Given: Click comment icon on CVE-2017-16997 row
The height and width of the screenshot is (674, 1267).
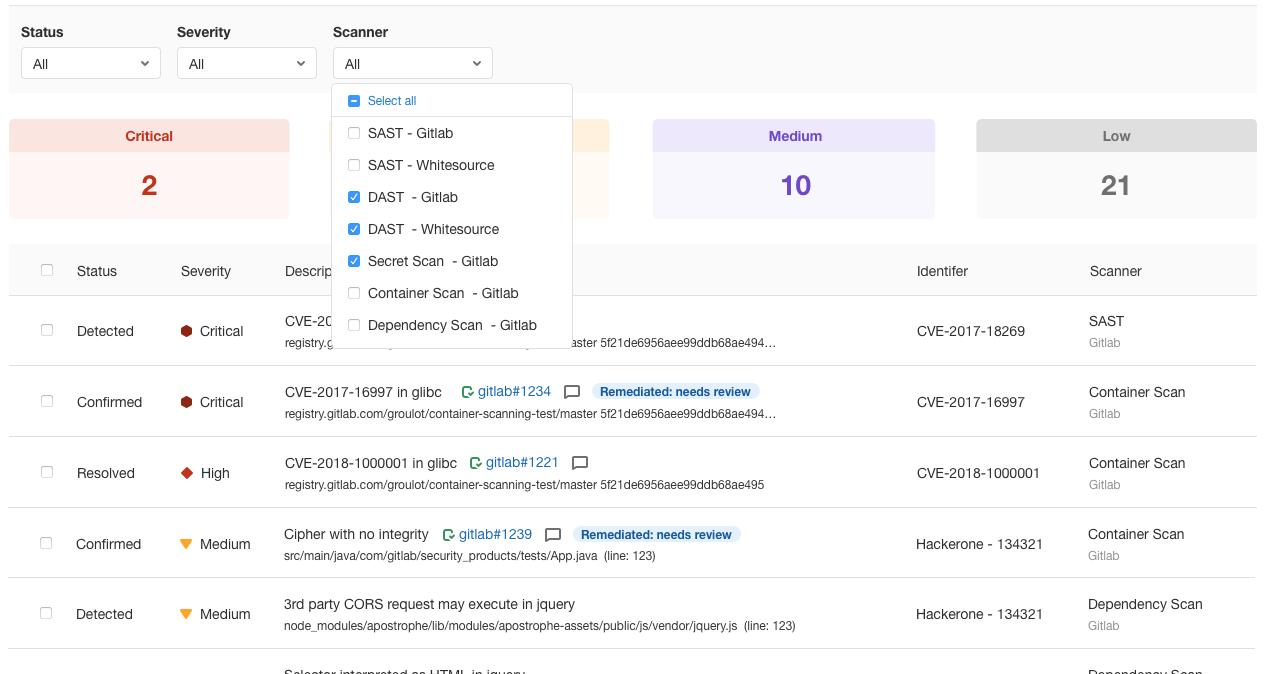Looking at the screenshot, I should [x=572, y=392].
